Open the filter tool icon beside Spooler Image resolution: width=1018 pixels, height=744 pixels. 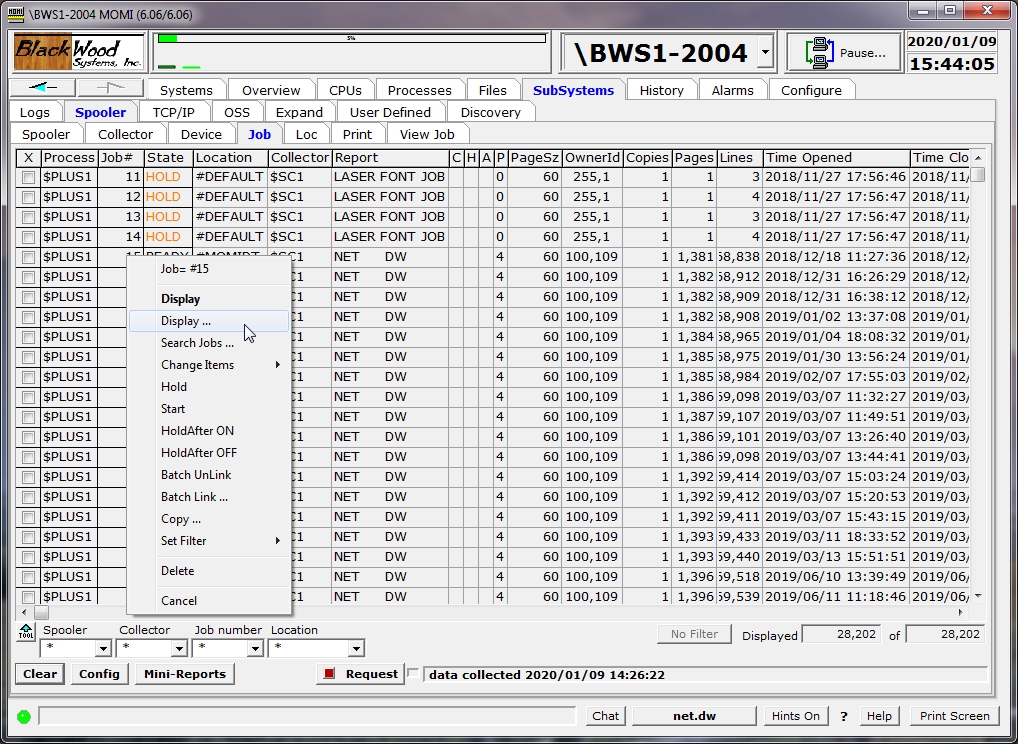[x=26, y=632]
